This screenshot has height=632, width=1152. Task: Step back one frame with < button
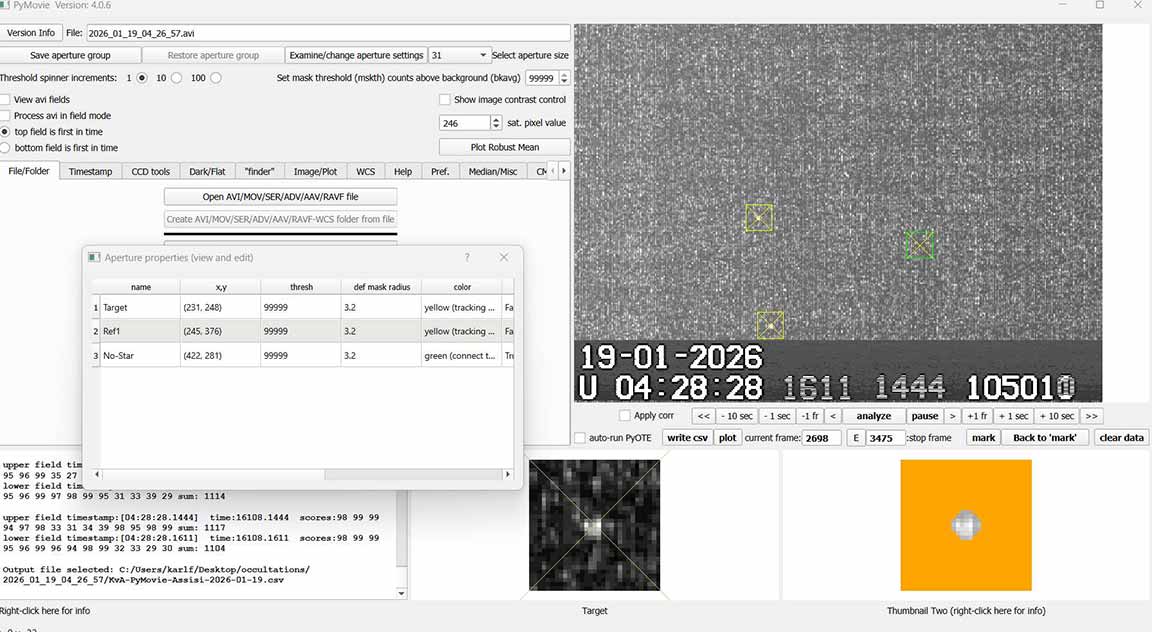[x=832, y=416]
